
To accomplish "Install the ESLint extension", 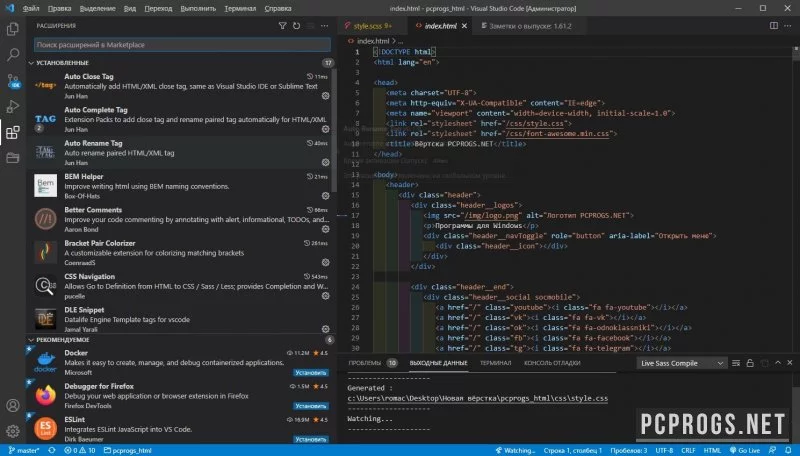I will pyautogui.click(x=311, y=439).
